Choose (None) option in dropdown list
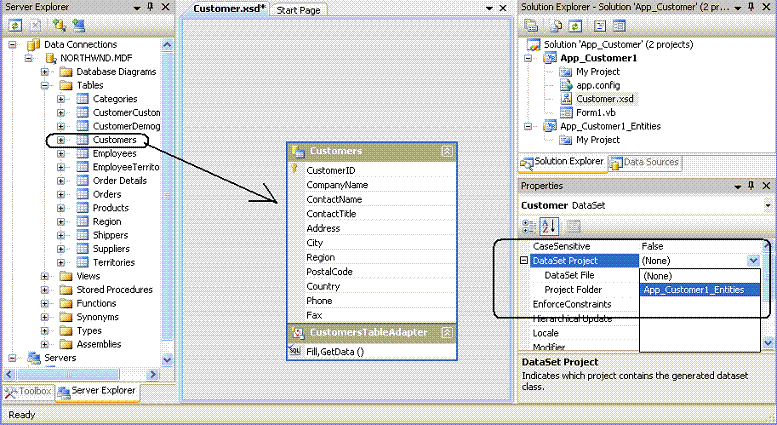 coord(700,276)
